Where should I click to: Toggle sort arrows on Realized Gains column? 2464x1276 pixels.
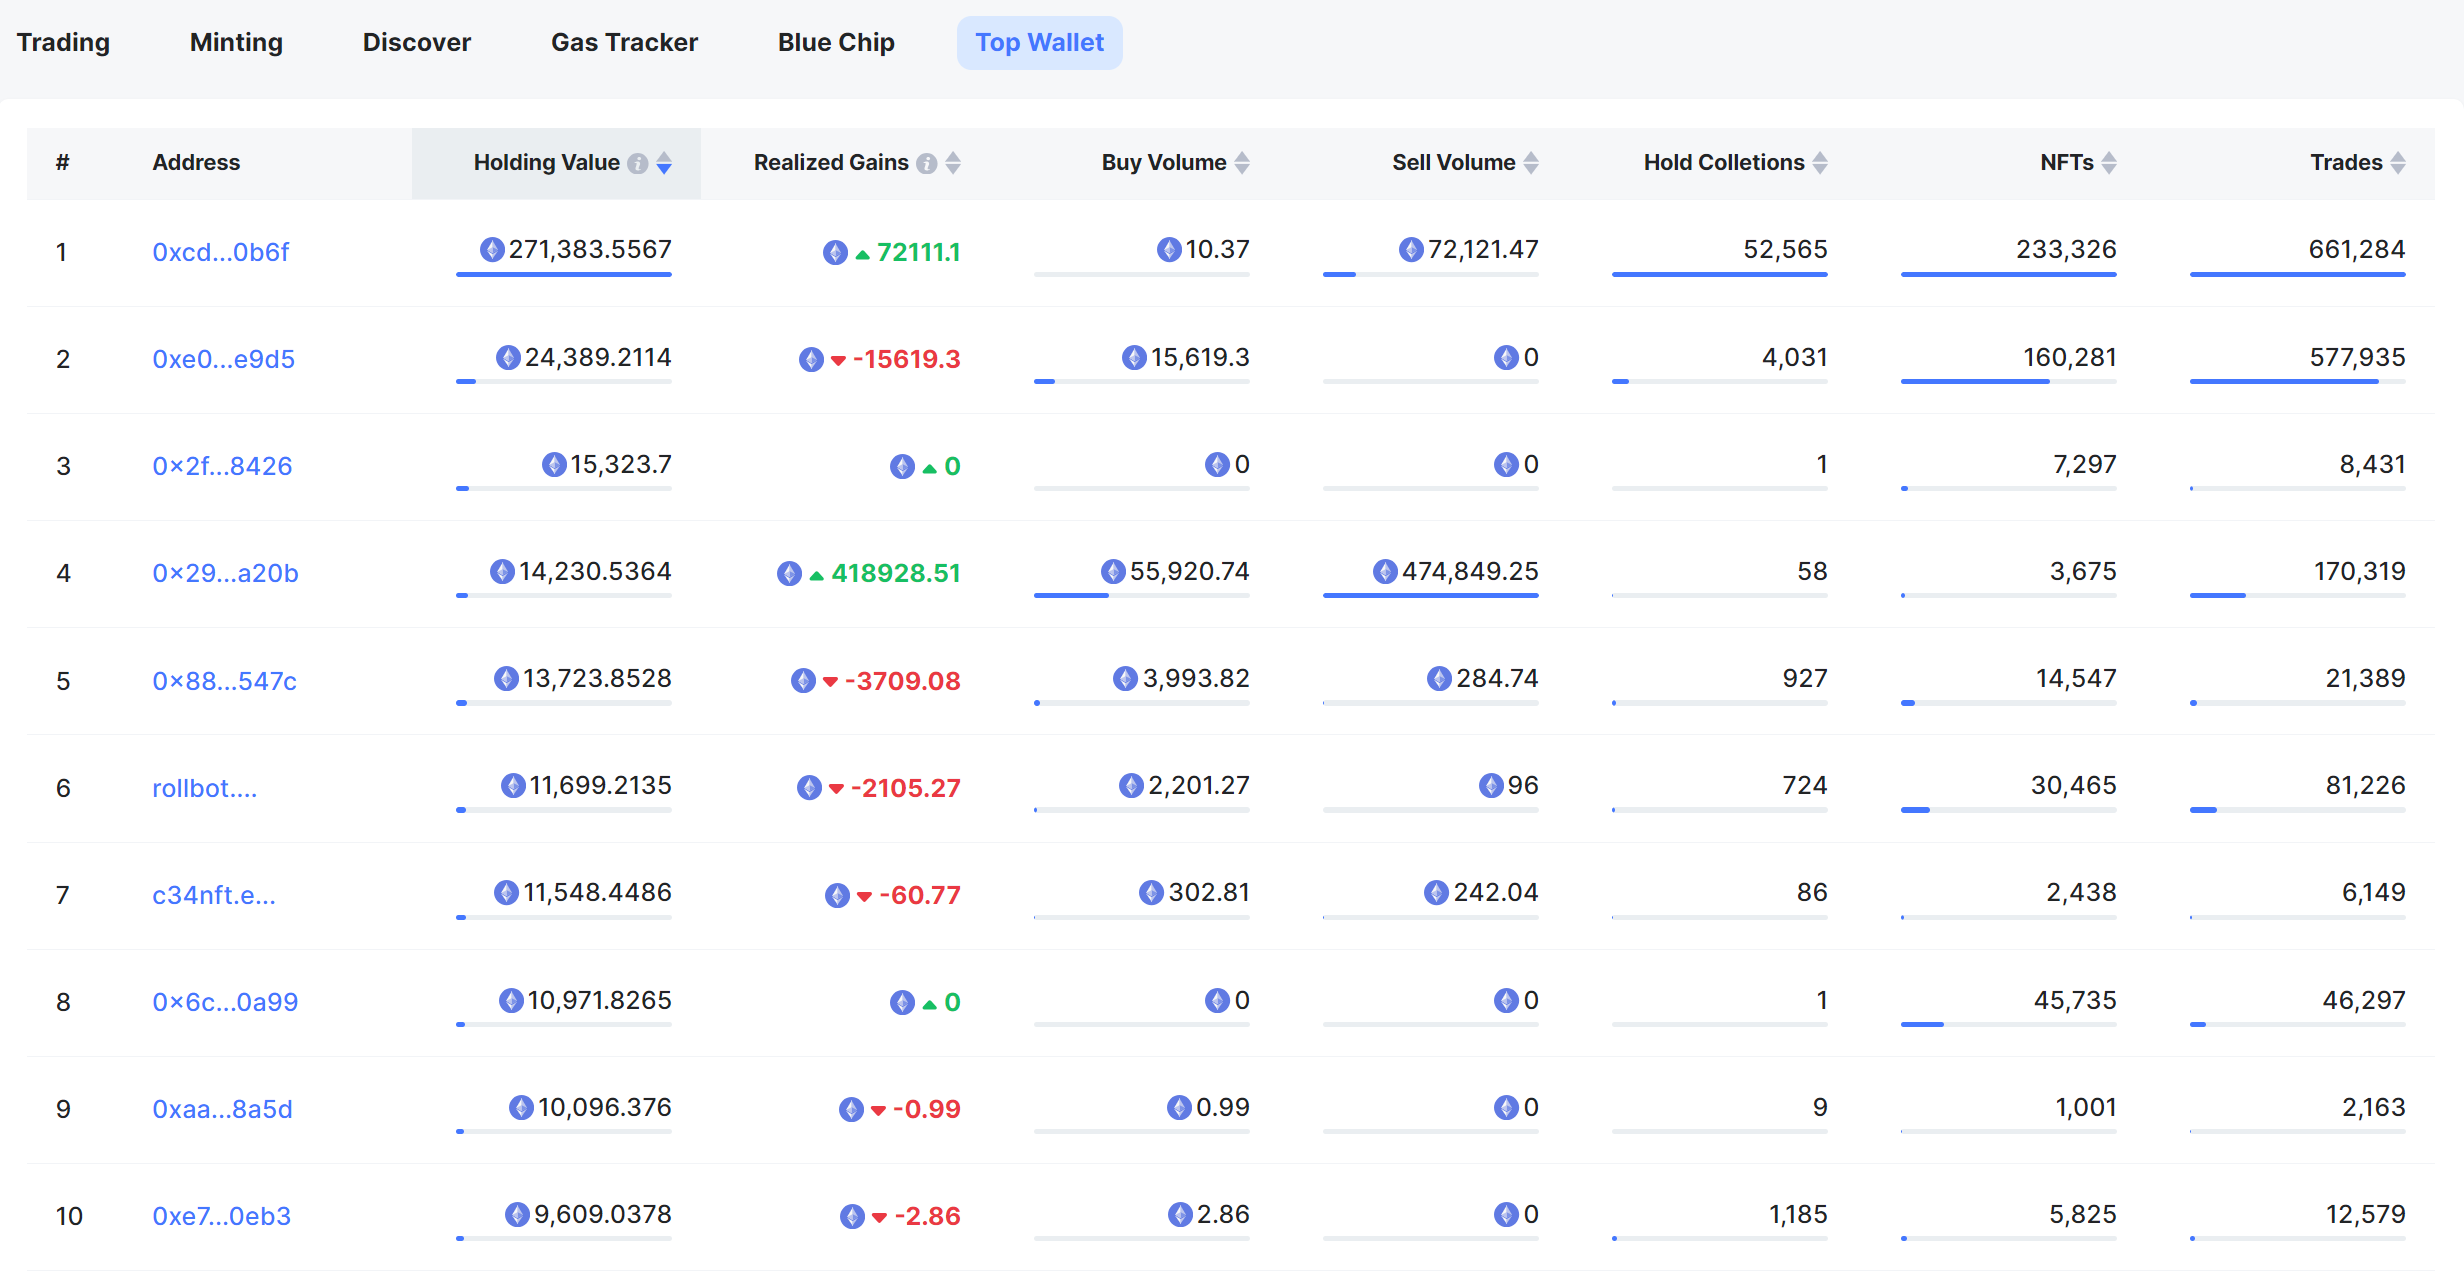pos(953,163)
